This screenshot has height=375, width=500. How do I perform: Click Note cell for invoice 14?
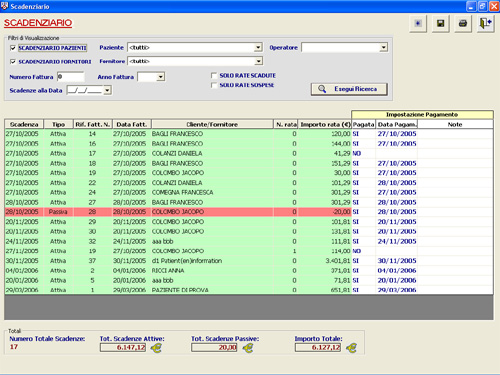pyautogui.click(x=455, y=134)
